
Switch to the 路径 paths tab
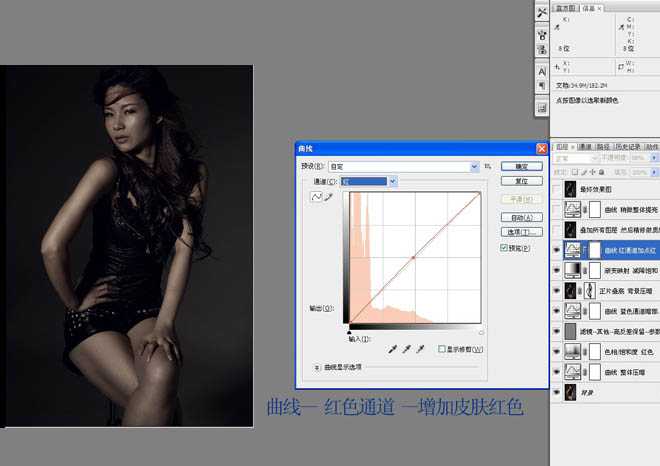pyautogui.click(x=603, y=146)
